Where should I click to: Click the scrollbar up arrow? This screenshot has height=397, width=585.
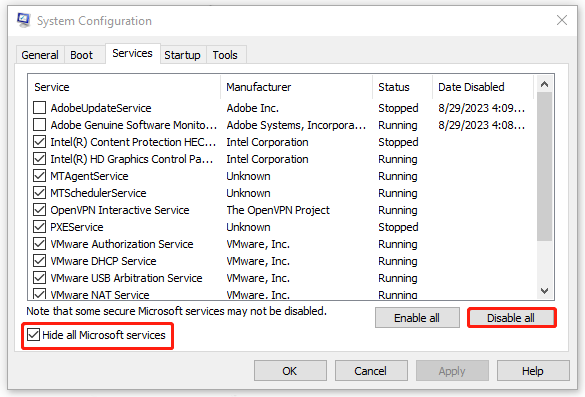click(544, 84)
